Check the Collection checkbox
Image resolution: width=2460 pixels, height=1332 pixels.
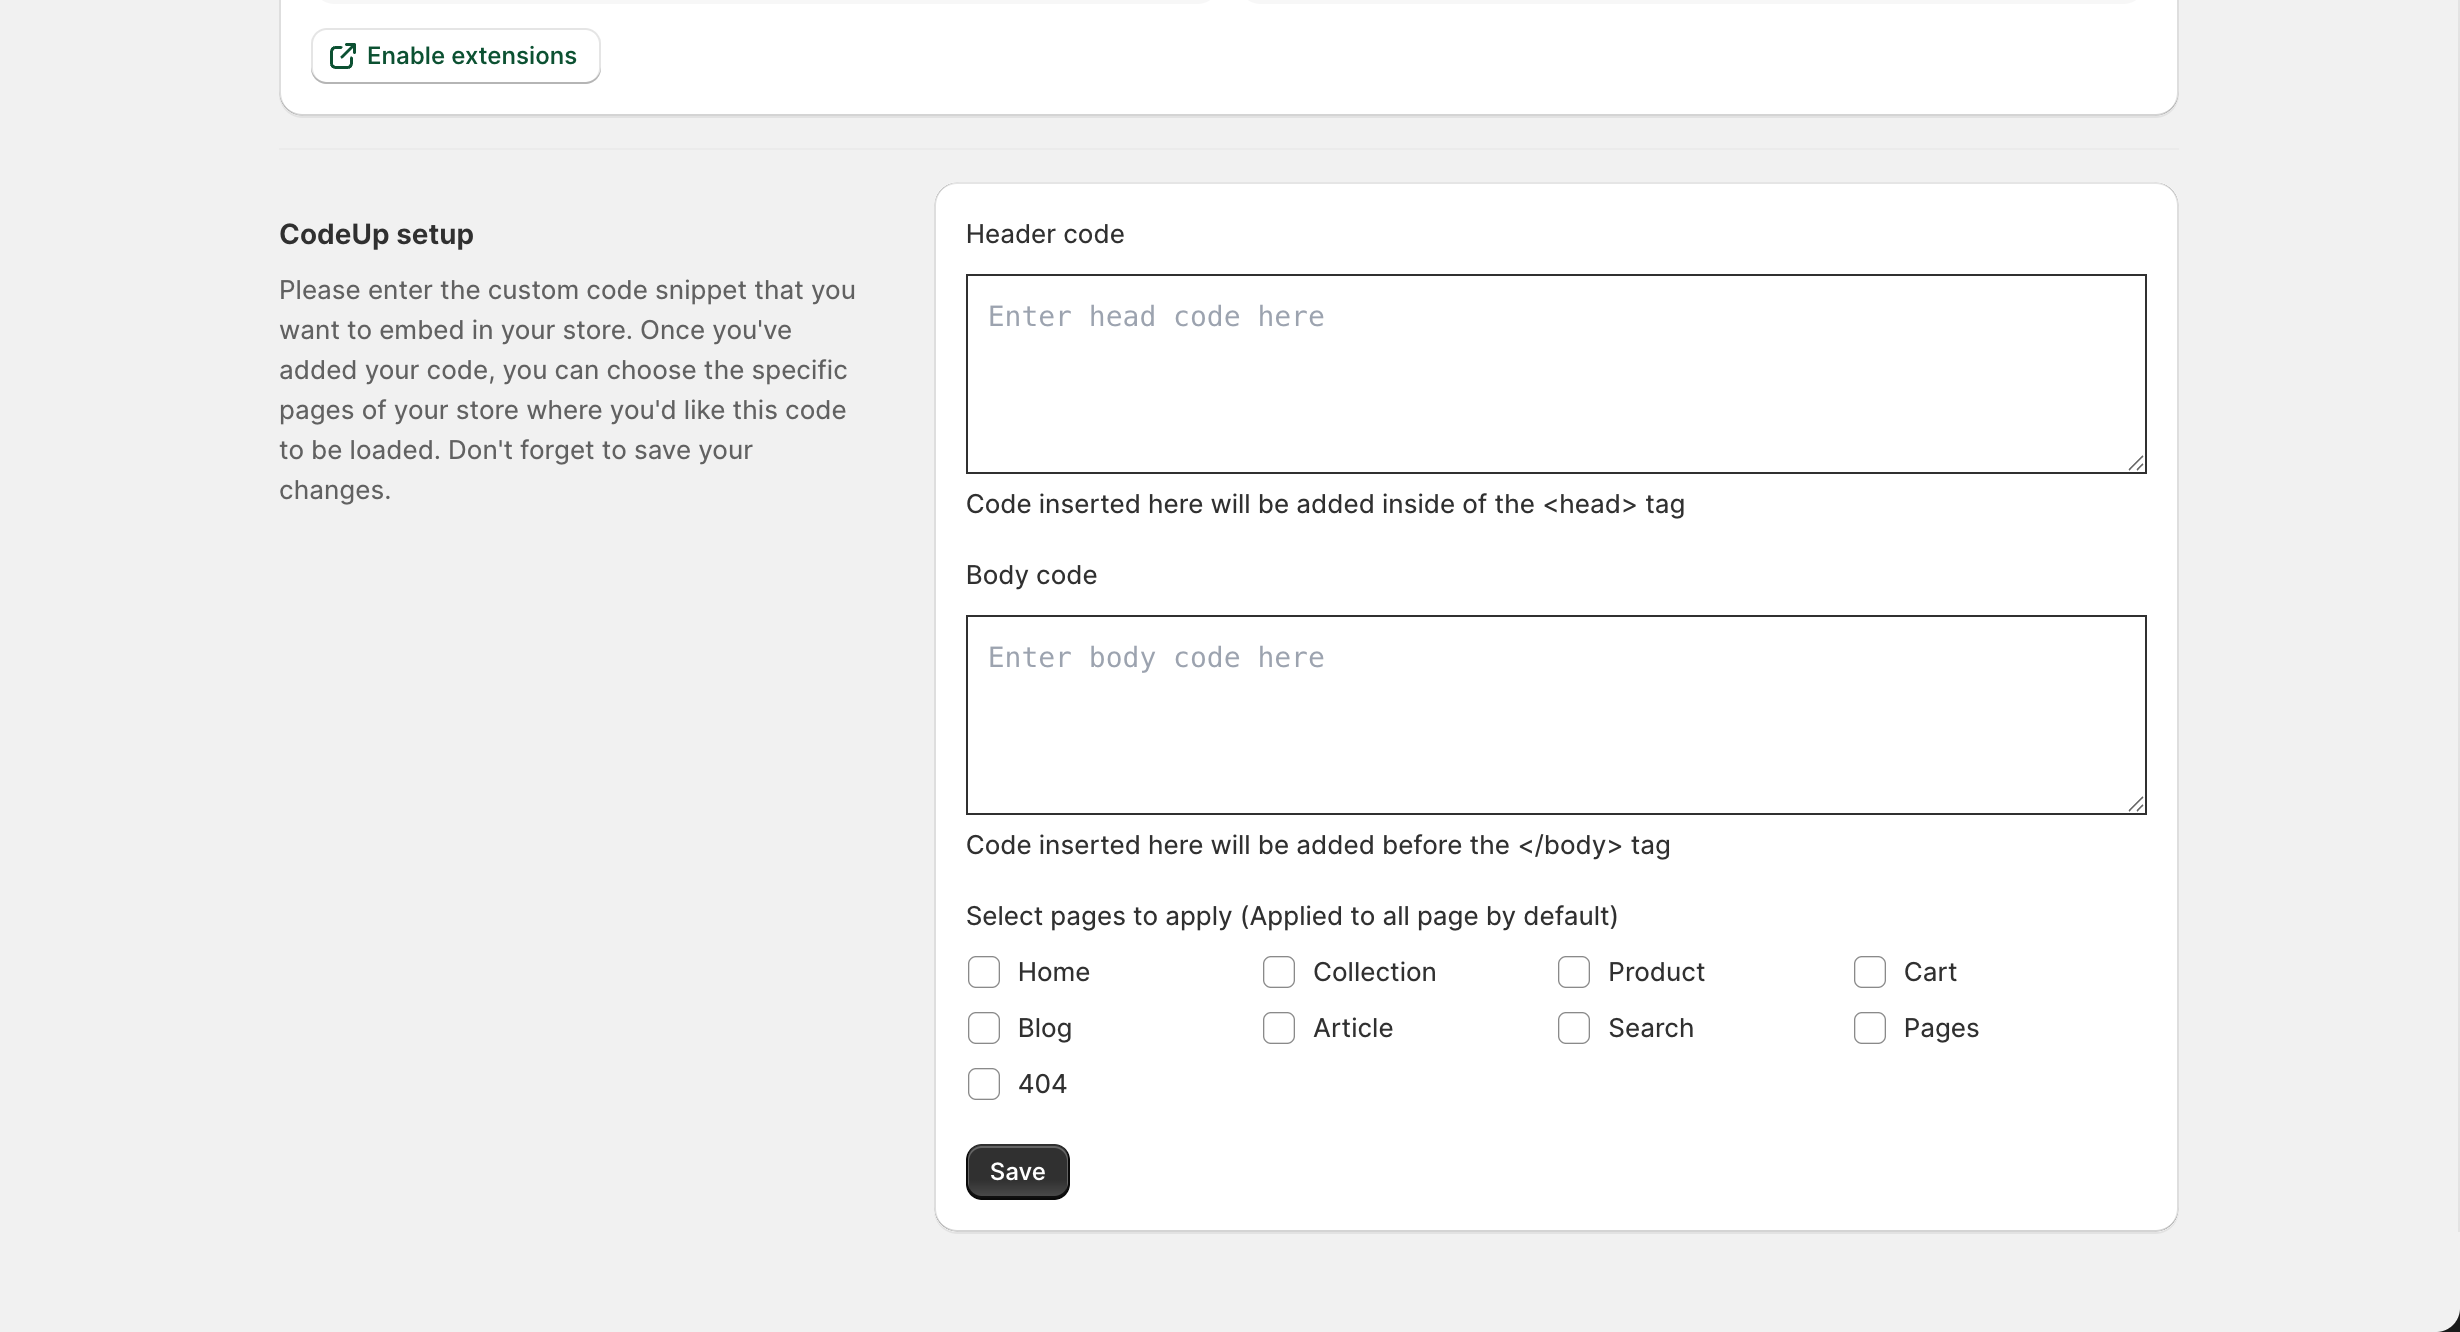[x=1278, y=971]
